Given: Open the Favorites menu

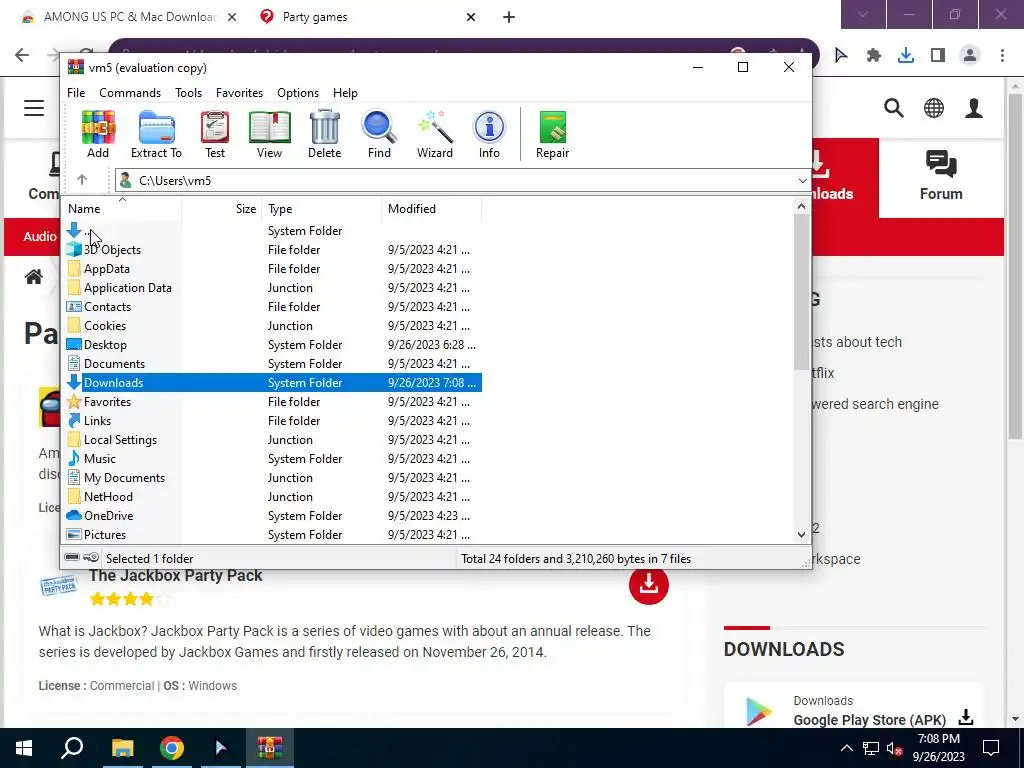Looking at the screenshot, I should [x=239, y=93].
